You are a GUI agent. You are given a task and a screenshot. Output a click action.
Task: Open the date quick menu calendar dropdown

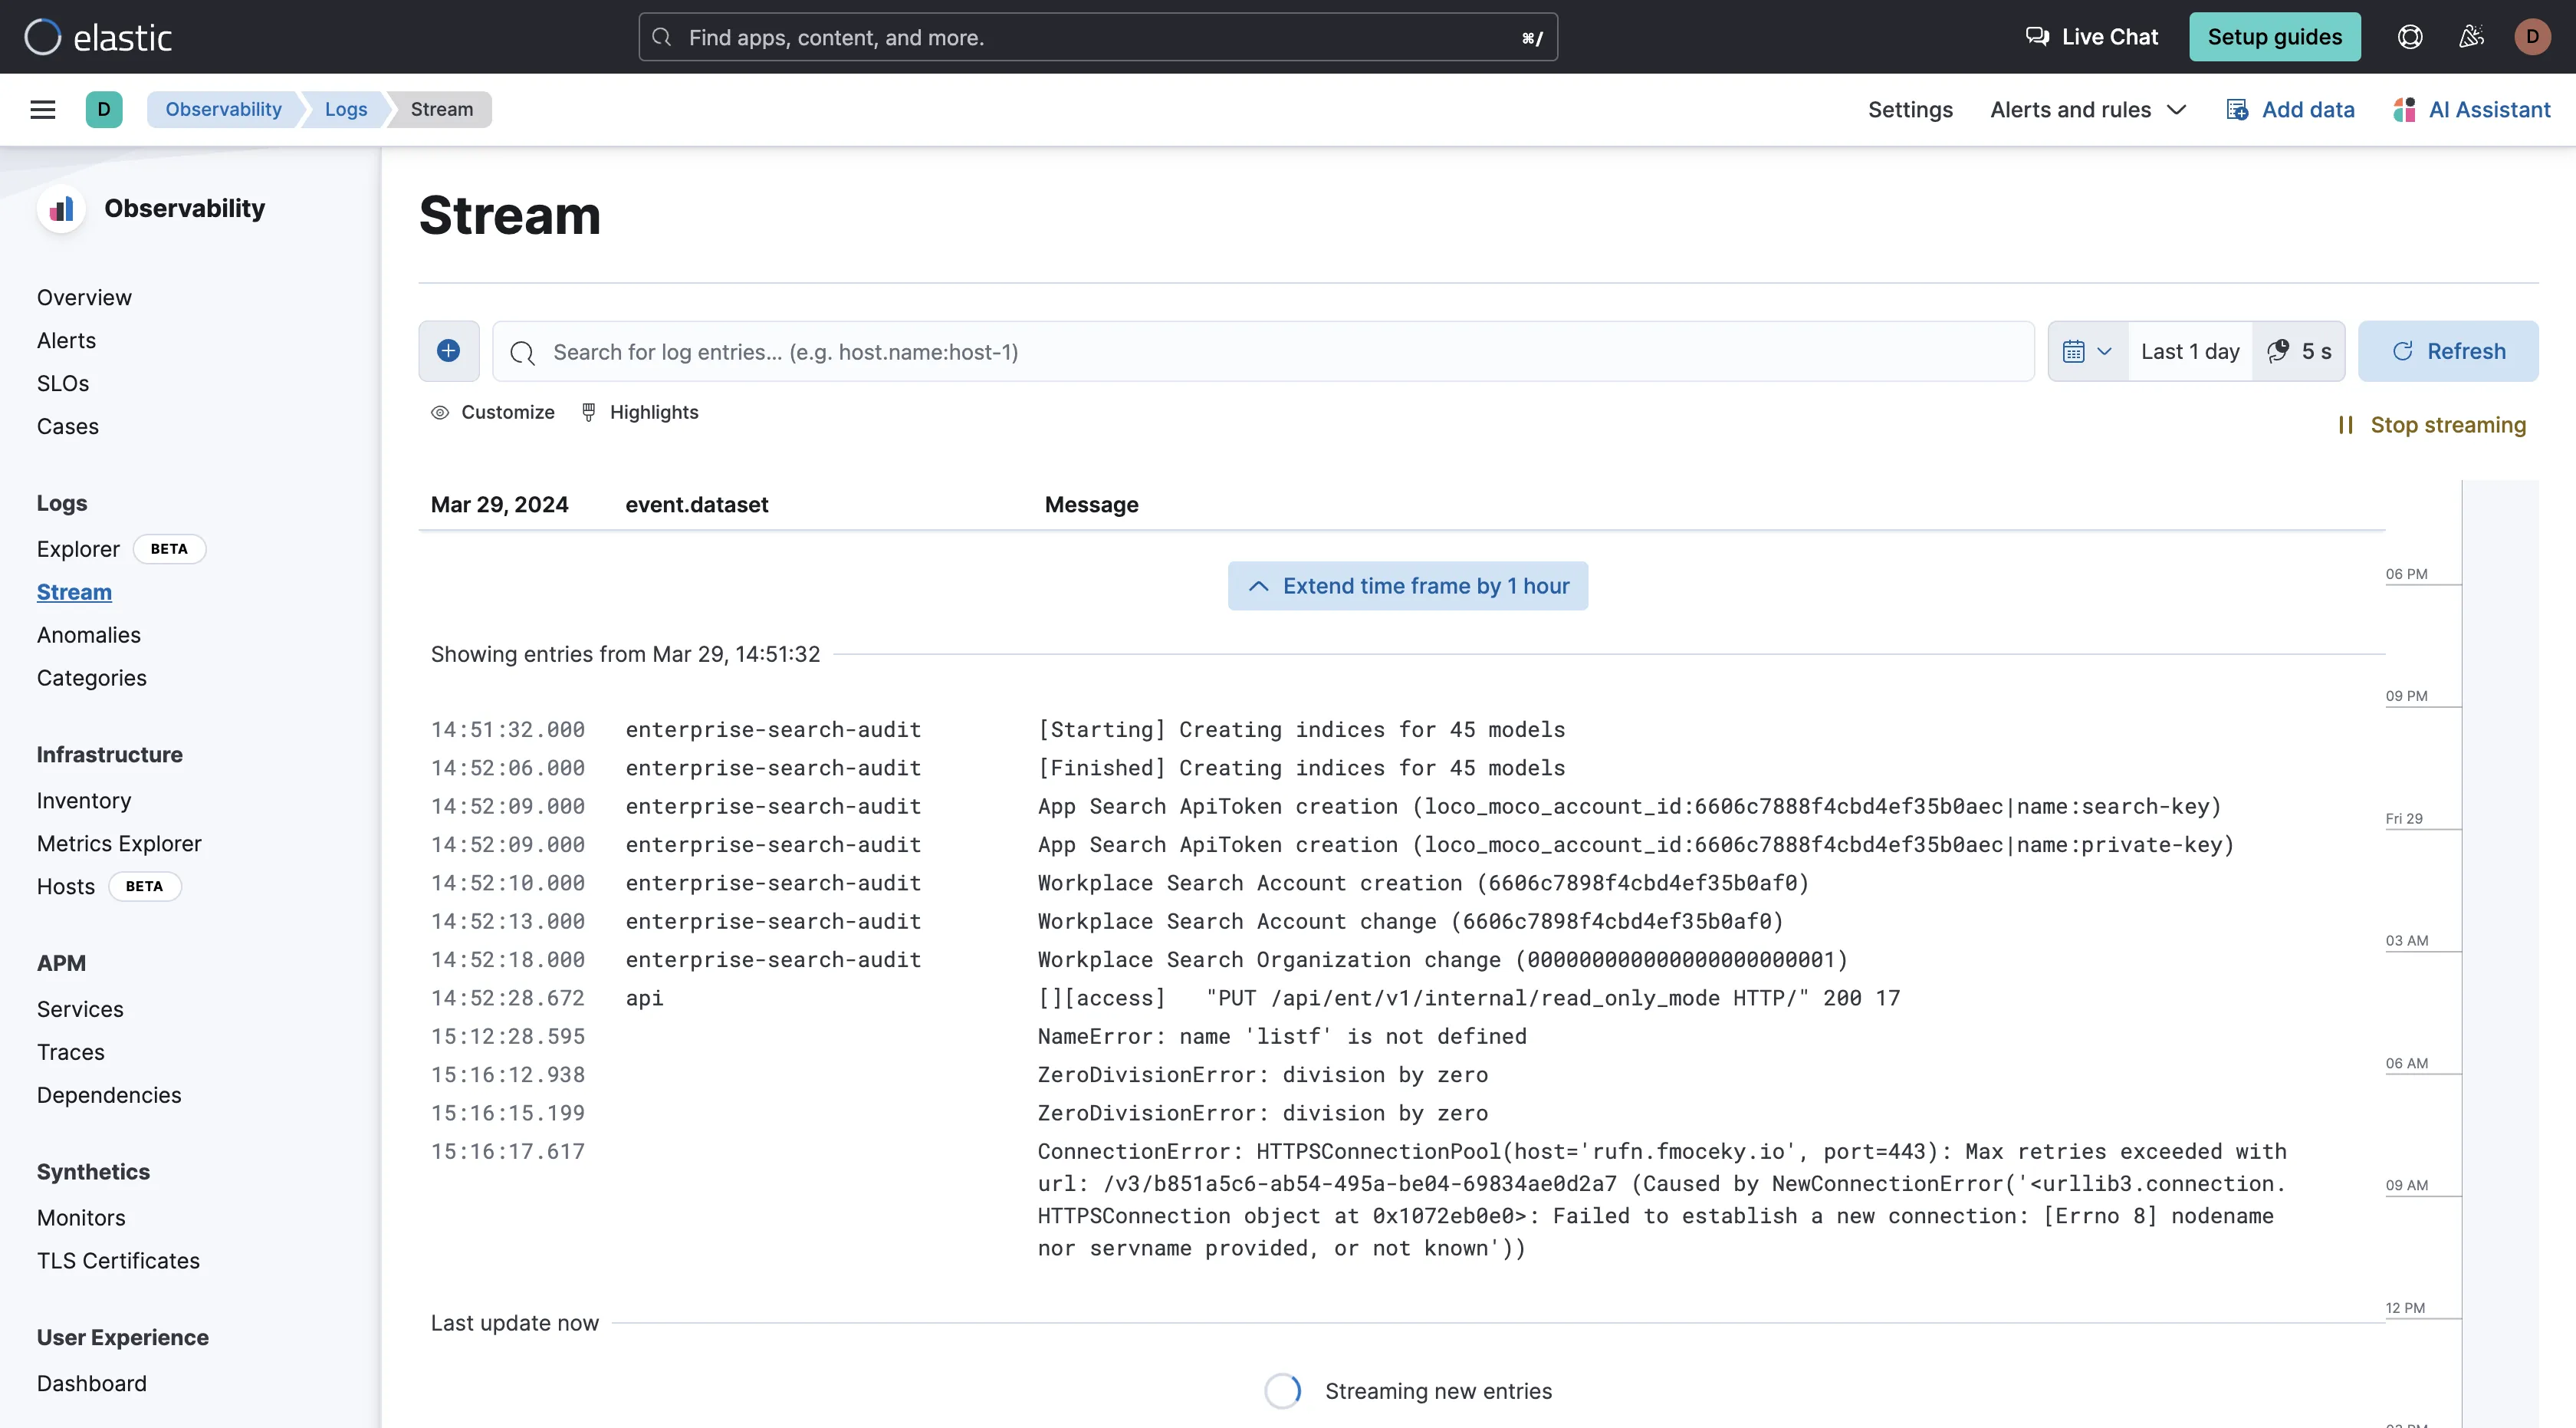[2088, 351]
